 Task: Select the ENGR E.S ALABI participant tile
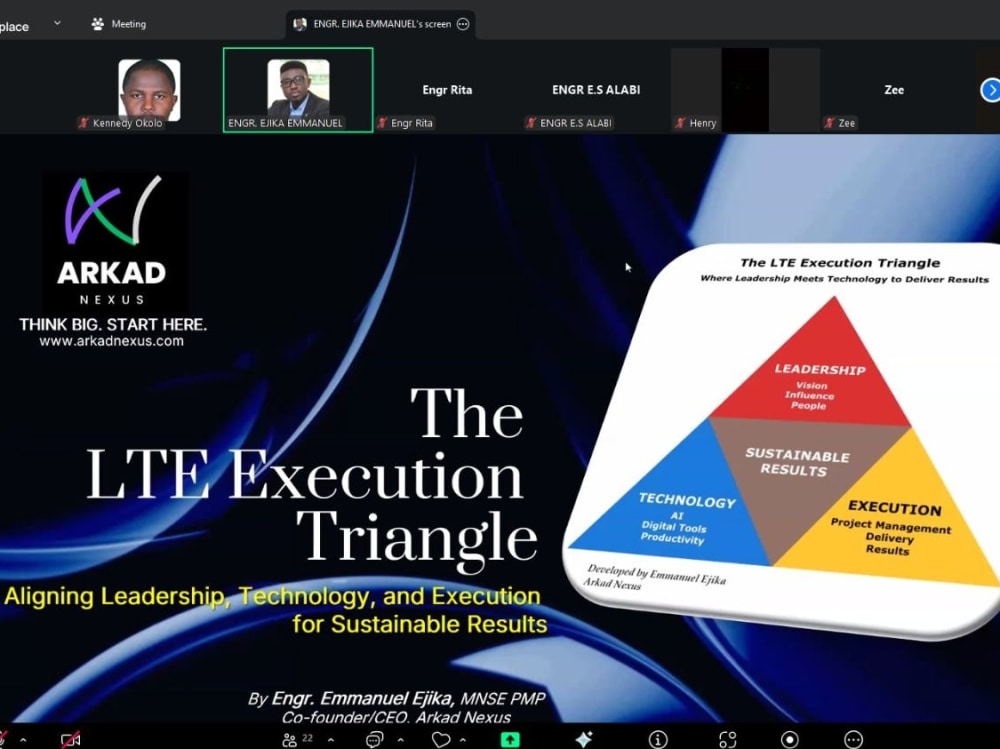point(596,90)
